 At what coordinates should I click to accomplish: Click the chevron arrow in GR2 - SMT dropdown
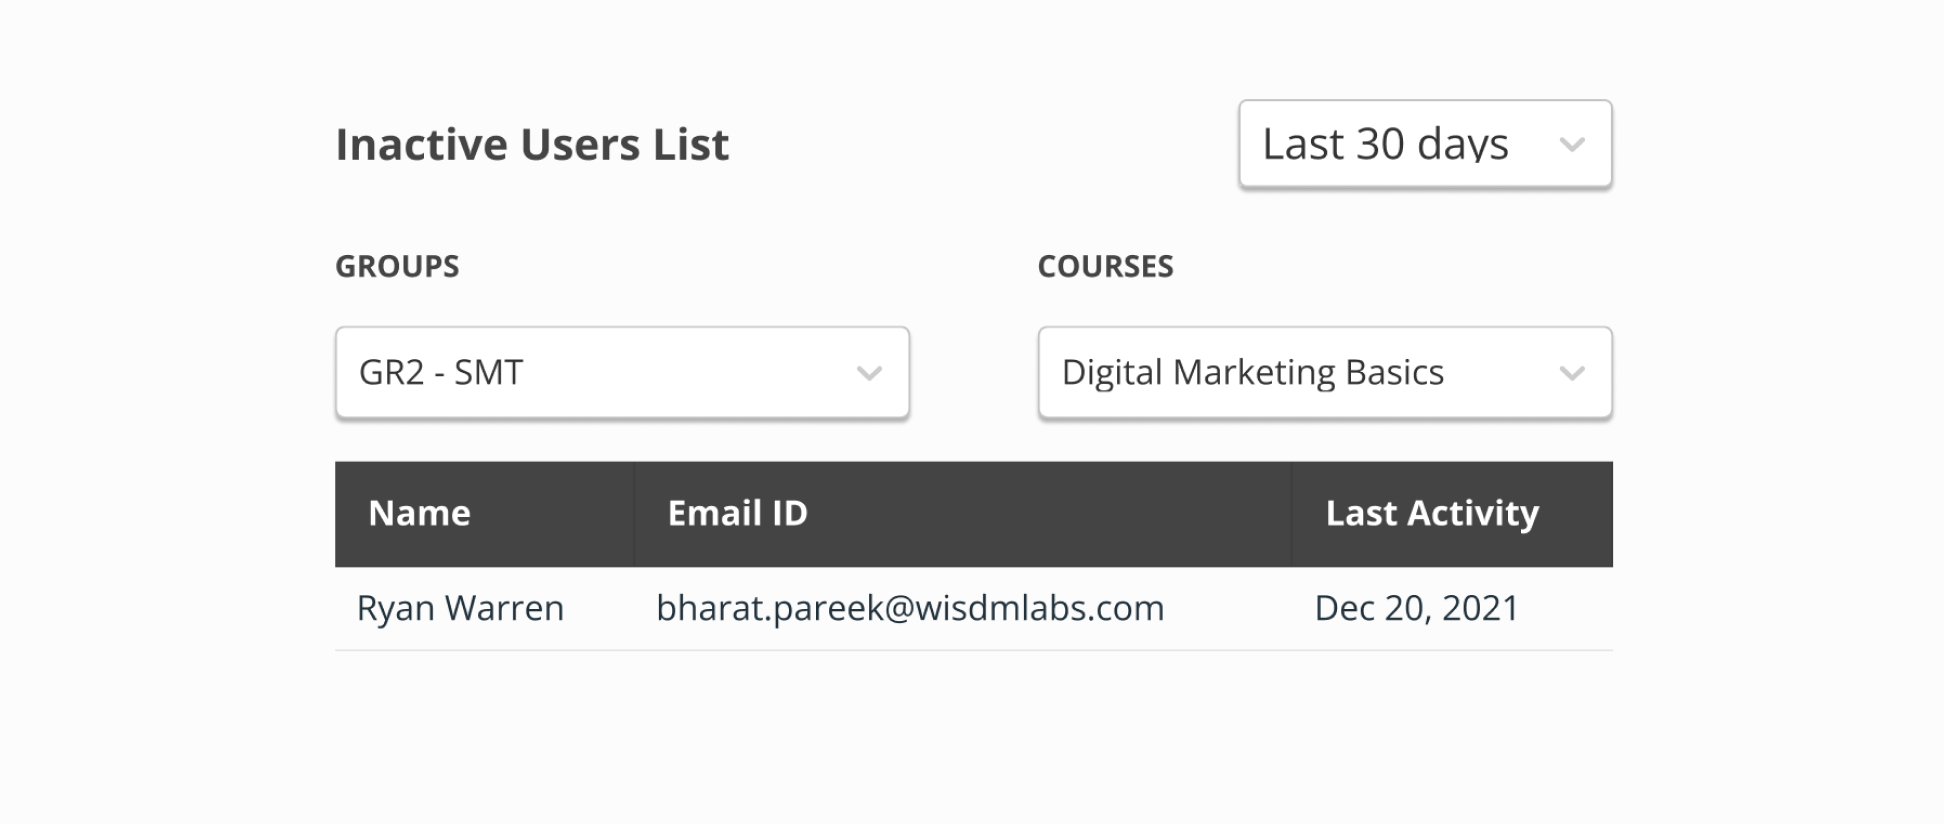[868, 374]
